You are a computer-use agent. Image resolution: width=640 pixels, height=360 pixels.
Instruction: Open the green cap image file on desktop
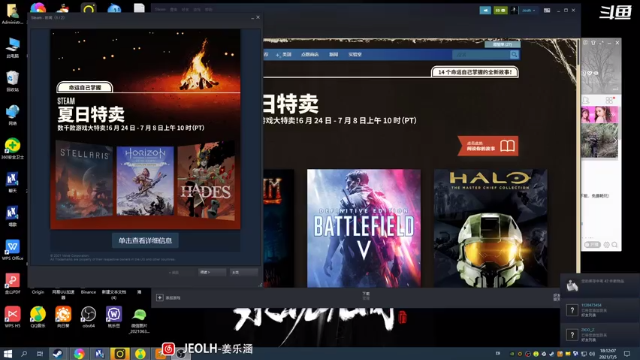click(139, 320)
